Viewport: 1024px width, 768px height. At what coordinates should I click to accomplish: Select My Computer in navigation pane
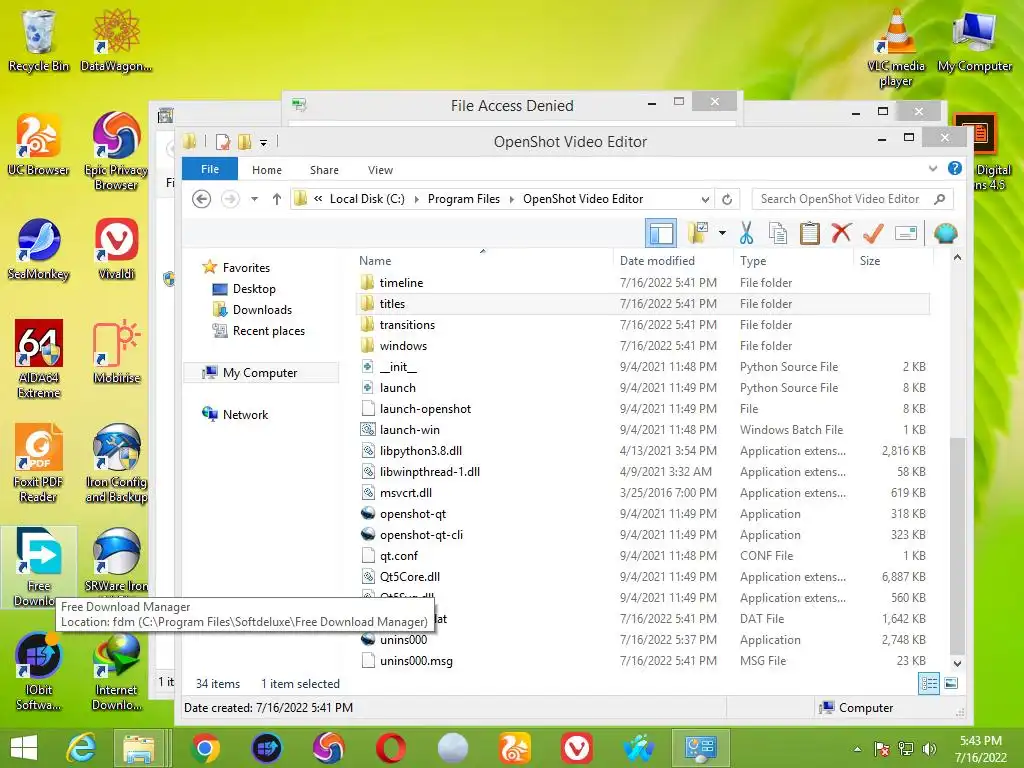tap(260, 372)
